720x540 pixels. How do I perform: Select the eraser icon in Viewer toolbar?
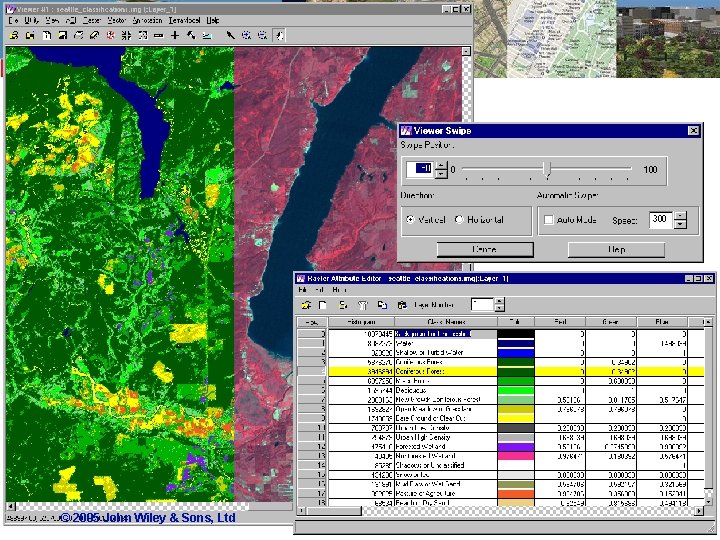(x=94, y=35)
